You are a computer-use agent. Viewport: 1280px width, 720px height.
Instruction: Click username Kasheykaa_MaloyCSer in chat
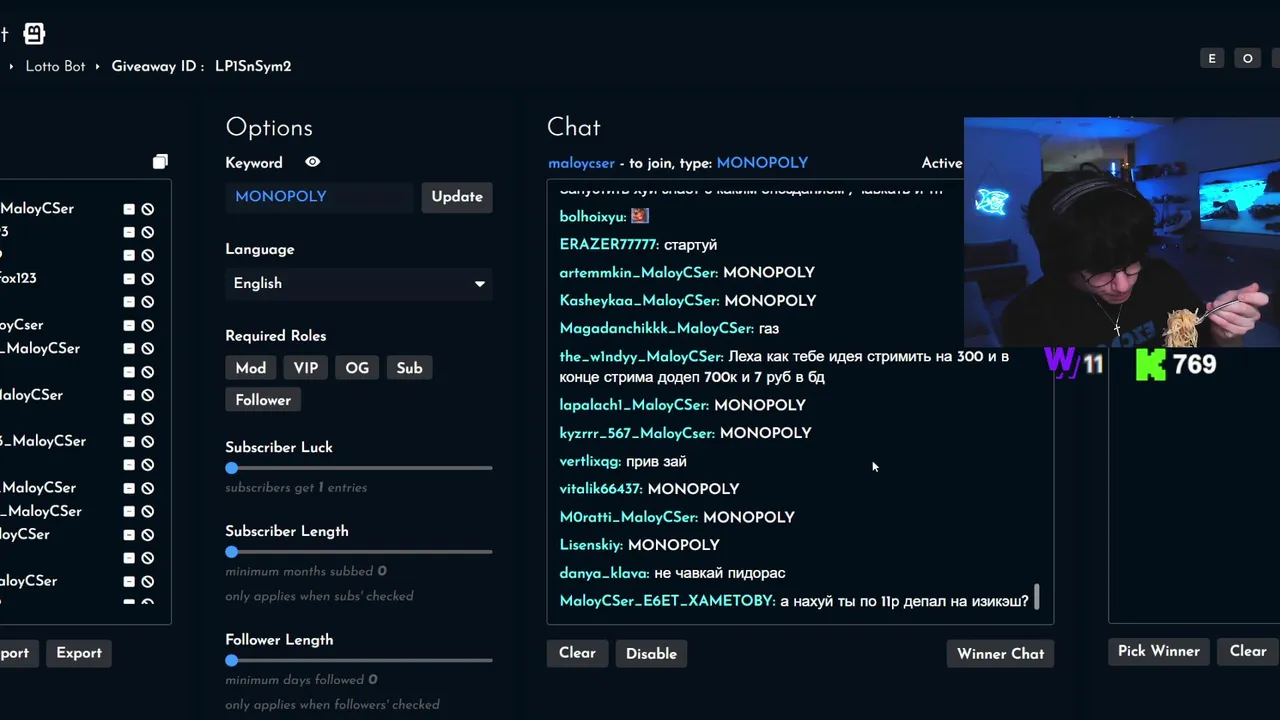[639, 301]
